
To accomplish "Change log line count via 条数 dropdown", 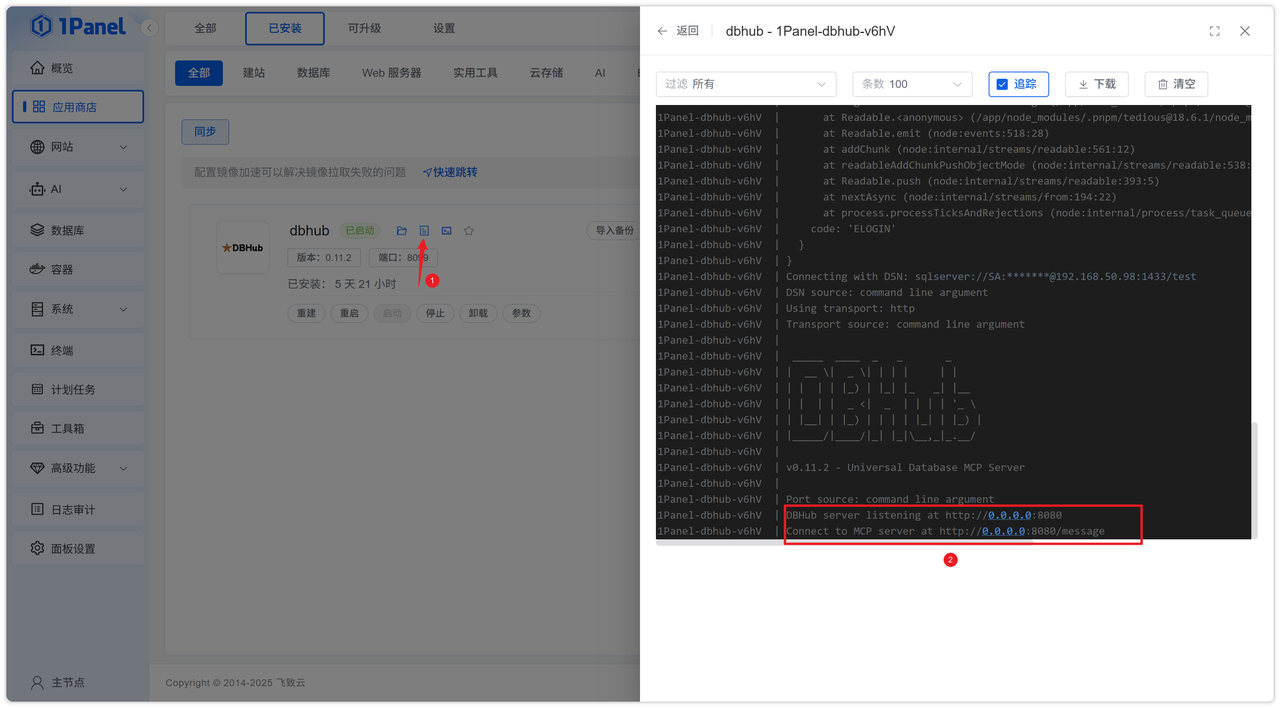I will coord(911,84).
